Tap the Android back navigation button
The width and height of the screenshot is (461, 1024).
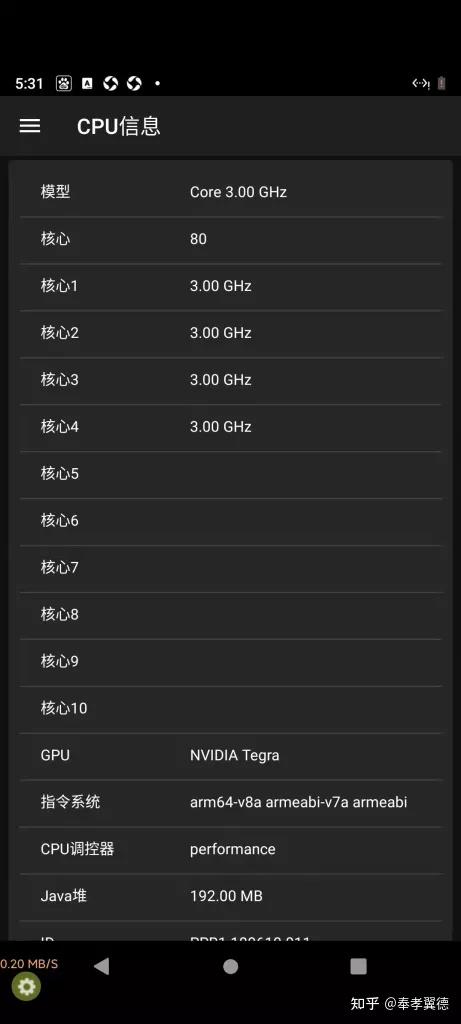[101, 966]
